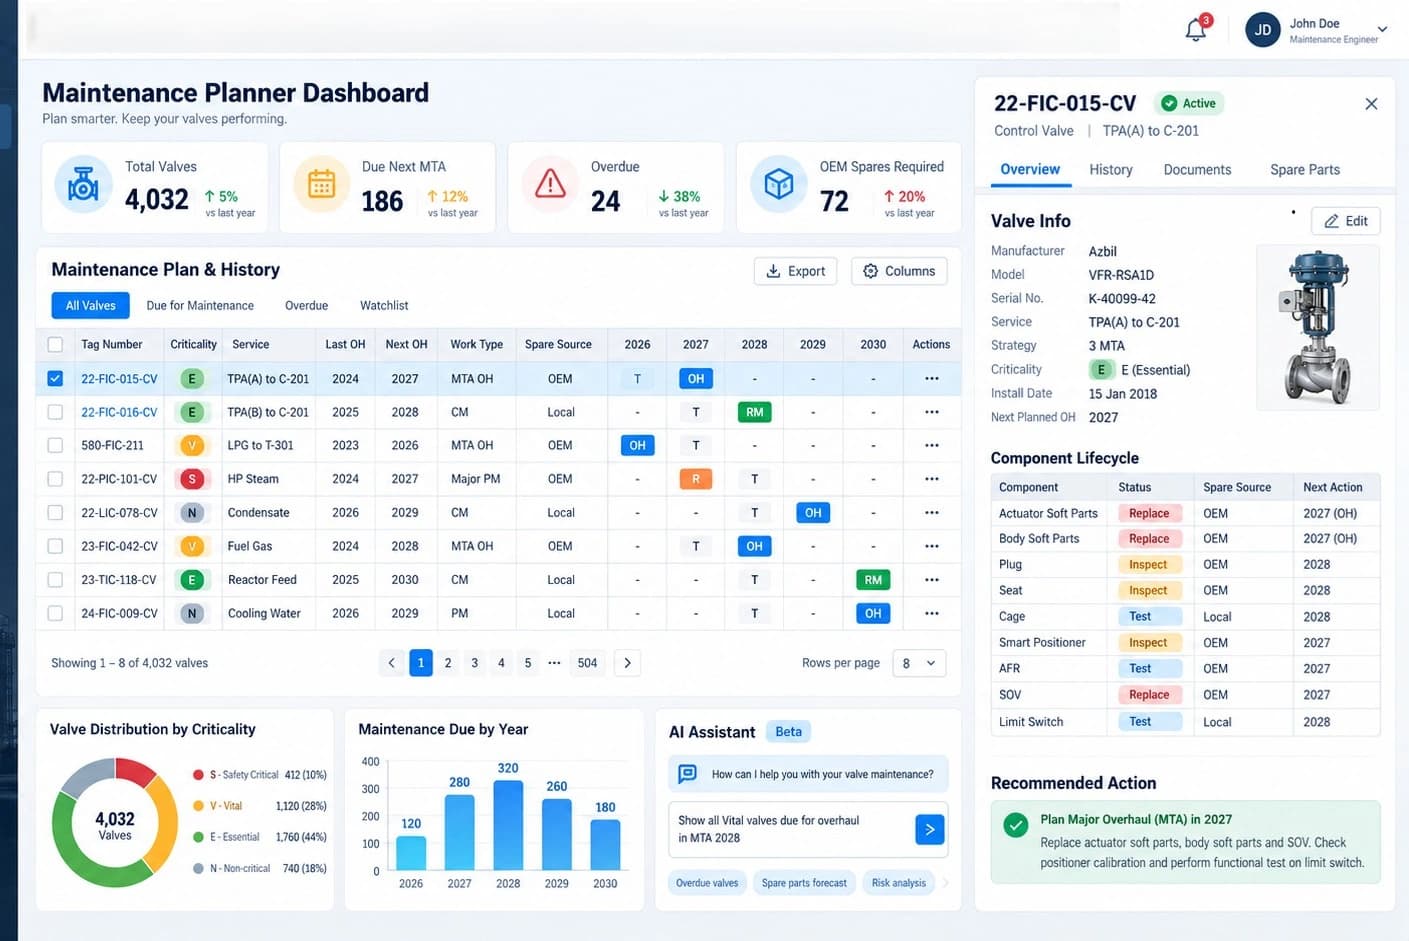Open the Spare Parts tab in valve panel
The width and height of the screenshot is (1409, 941).
point(1305,170)
